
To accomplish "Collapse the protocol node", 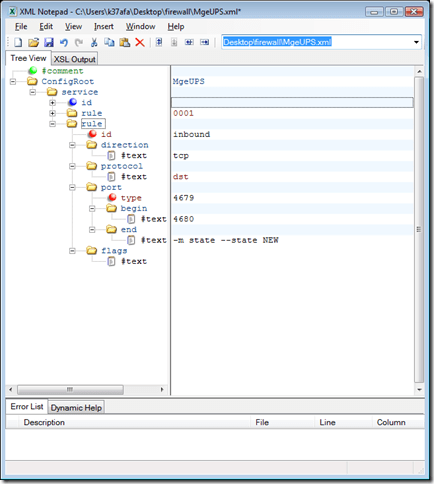I will pyautogui.click(x=72, y=166).
